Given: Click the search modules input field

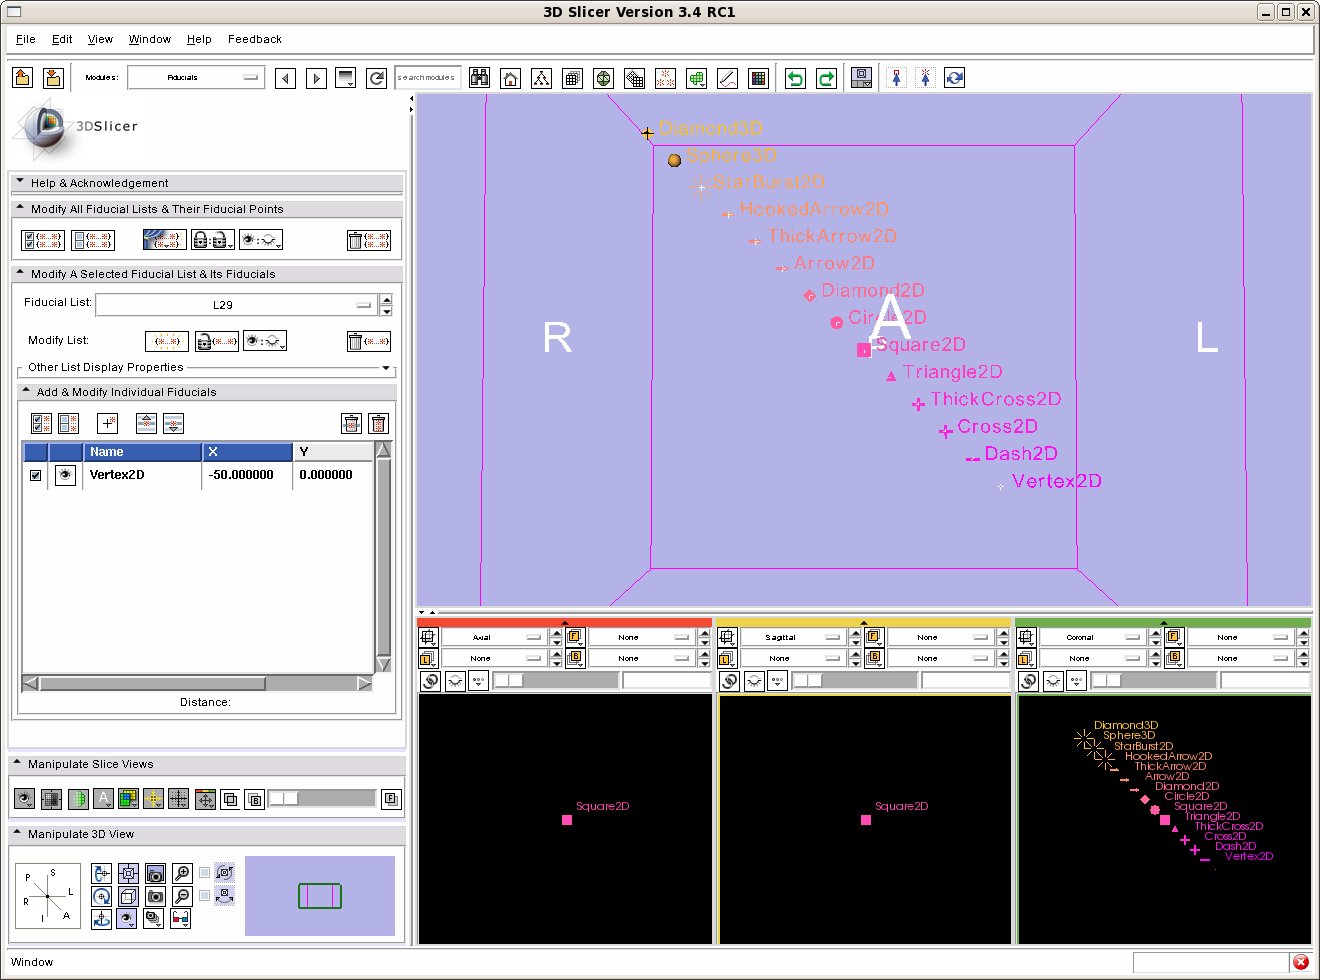Looking at the screenshot, I should (x=428, y=77).
